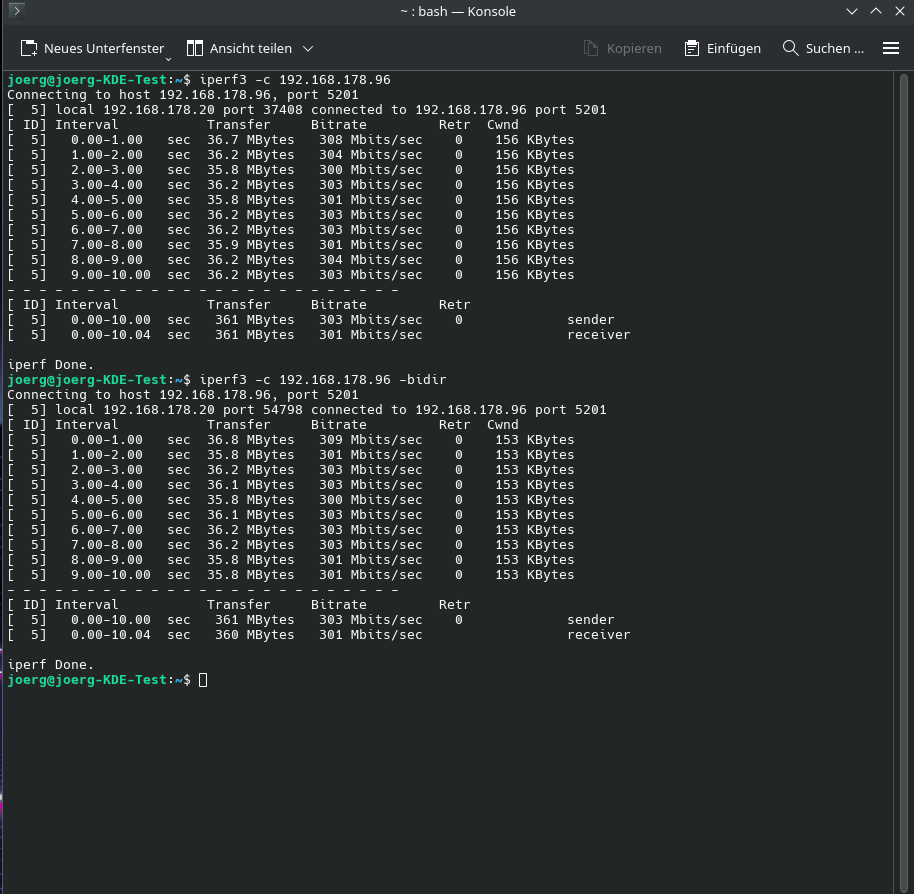Expand the Ansicht teilen chevron menu
This screenshot has width=914, height=894.
point(307,48)
